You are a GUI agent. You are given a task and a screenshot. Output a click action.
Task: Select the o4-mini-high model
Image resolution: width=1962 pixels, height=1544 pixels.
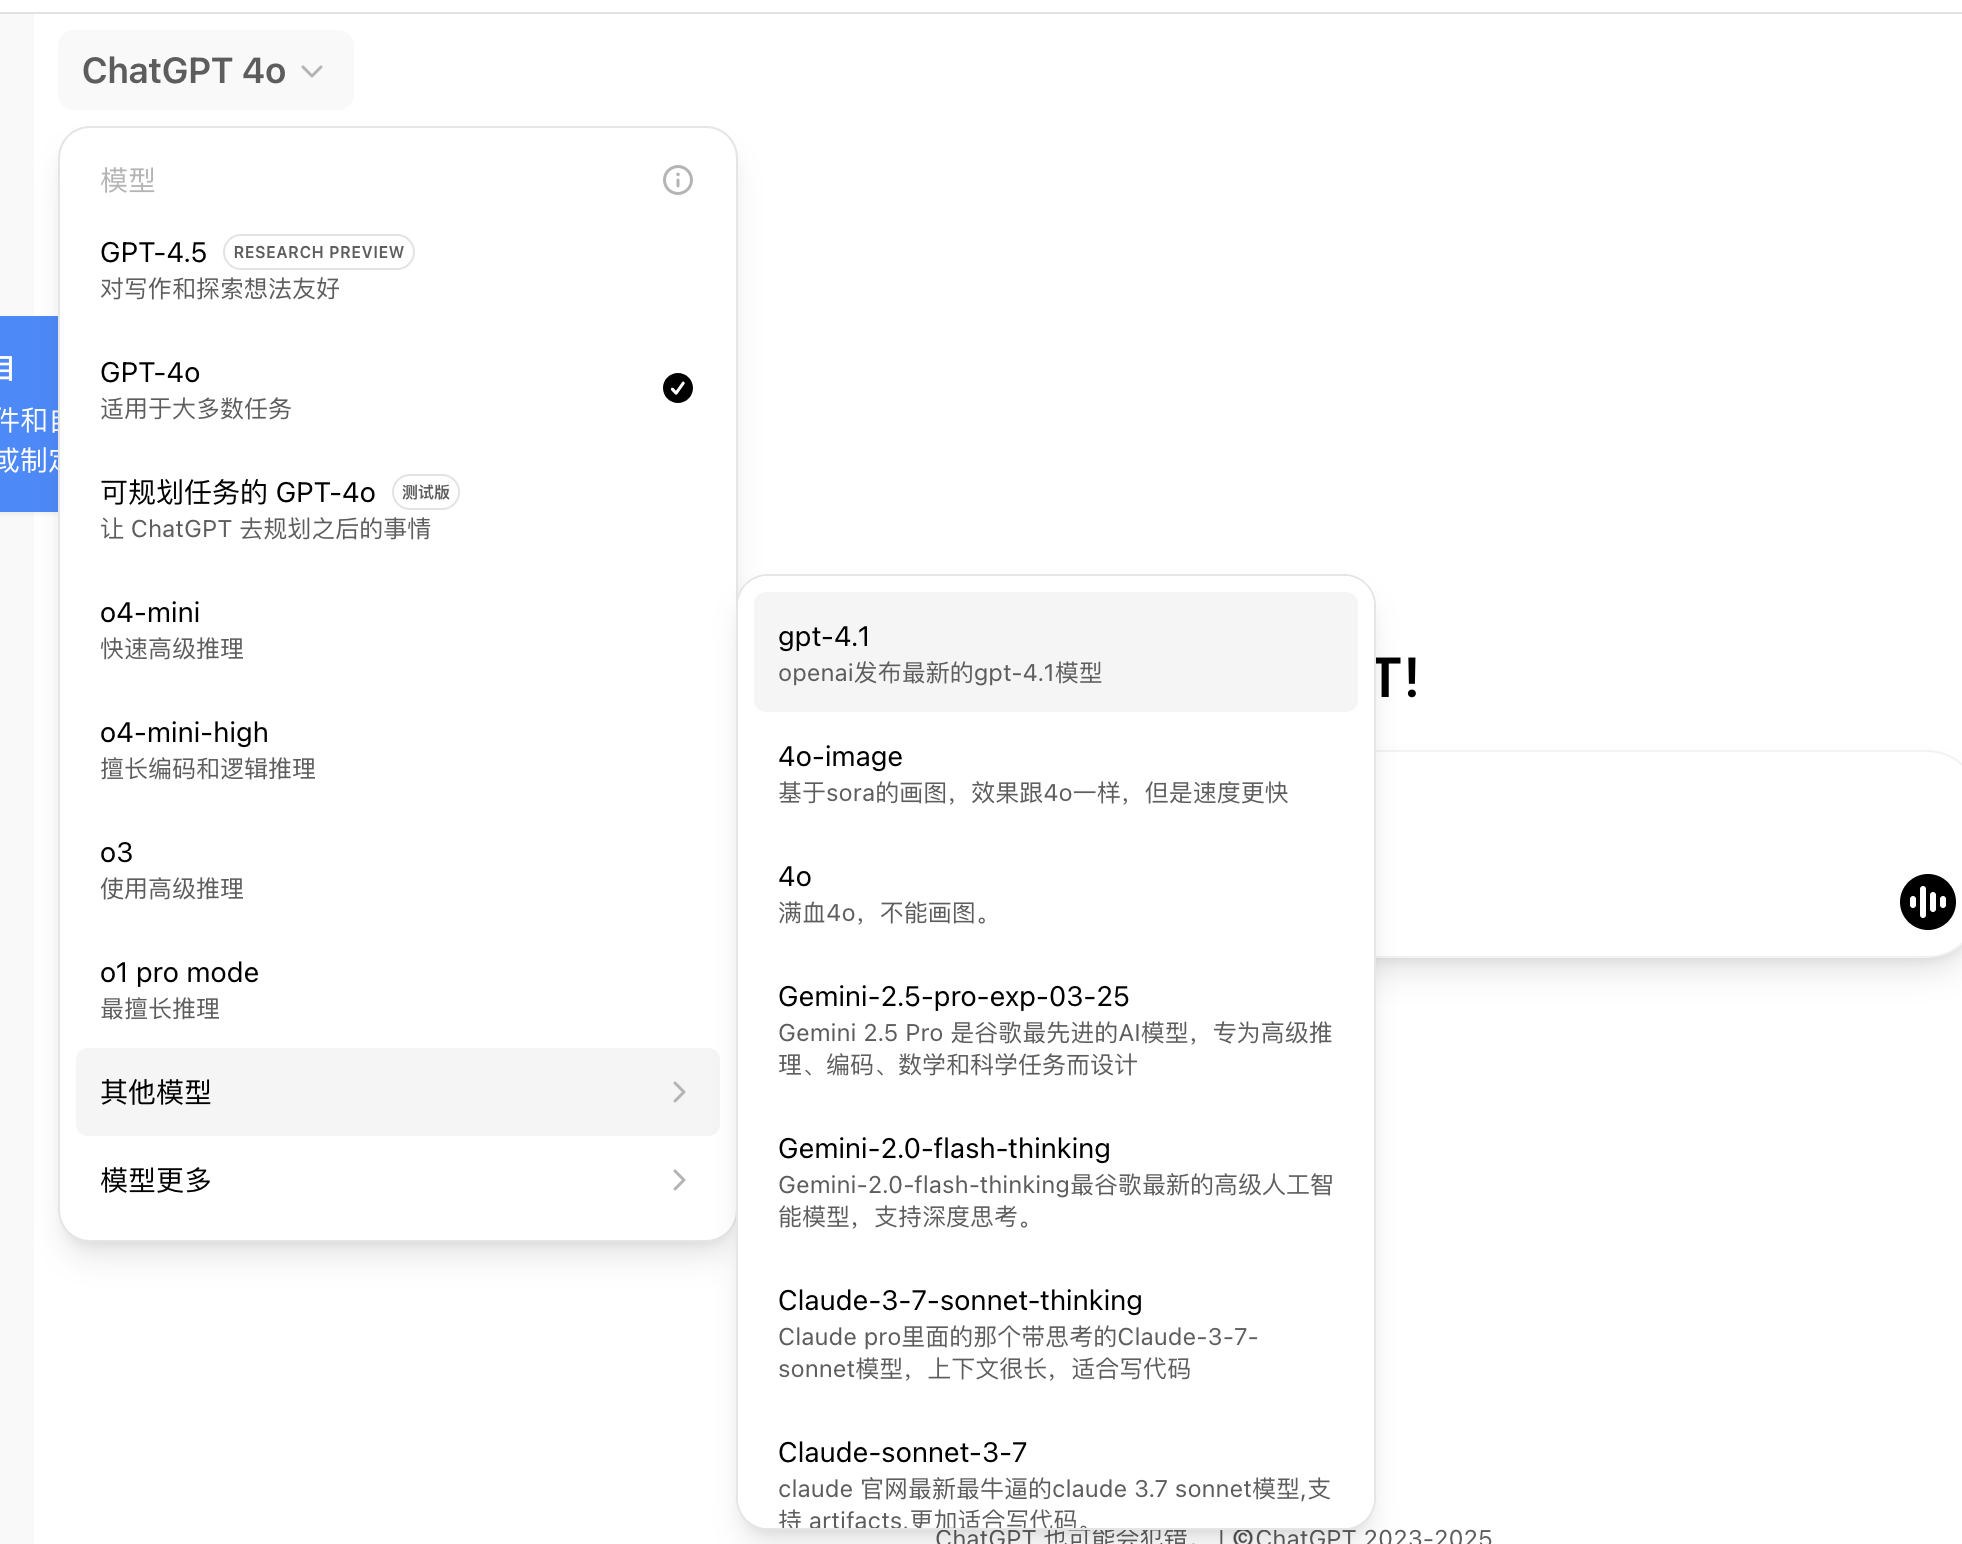(398, 750)
